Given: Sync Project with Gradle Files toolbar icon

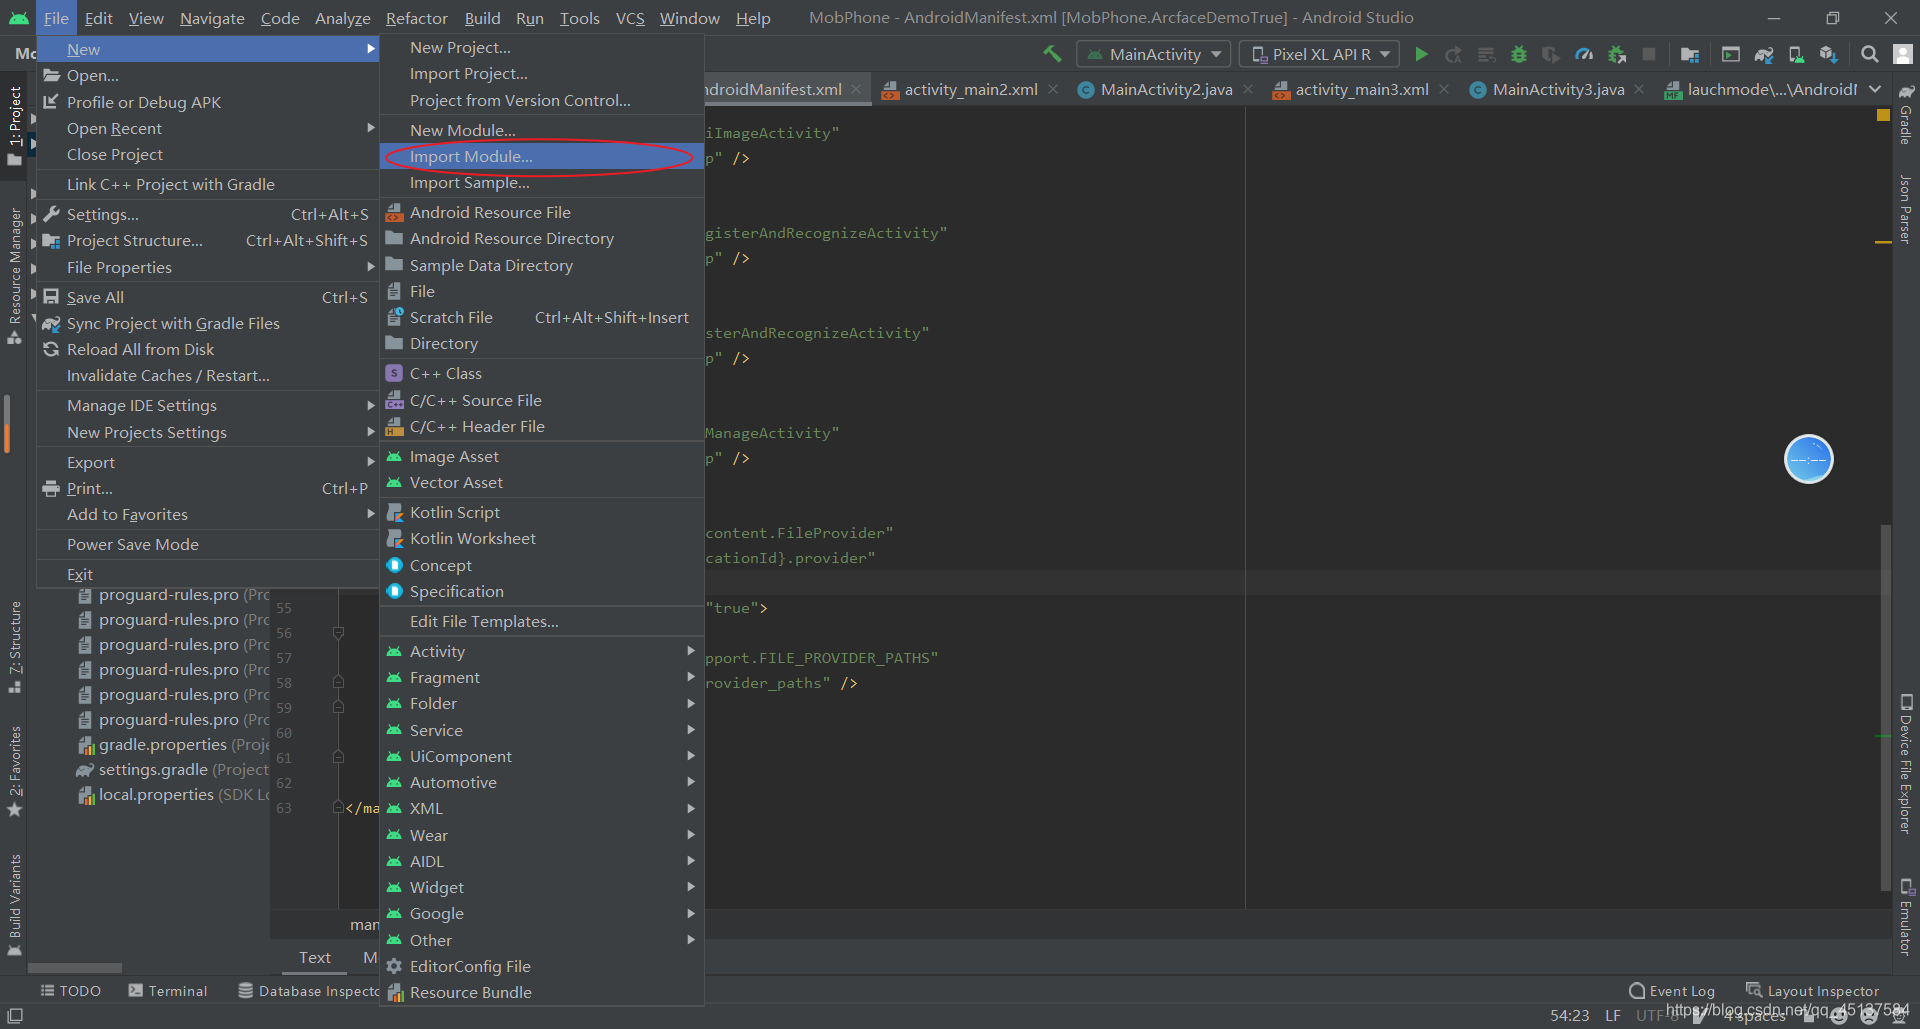Looking at the screenshot, I should [x=1764, y=54].
